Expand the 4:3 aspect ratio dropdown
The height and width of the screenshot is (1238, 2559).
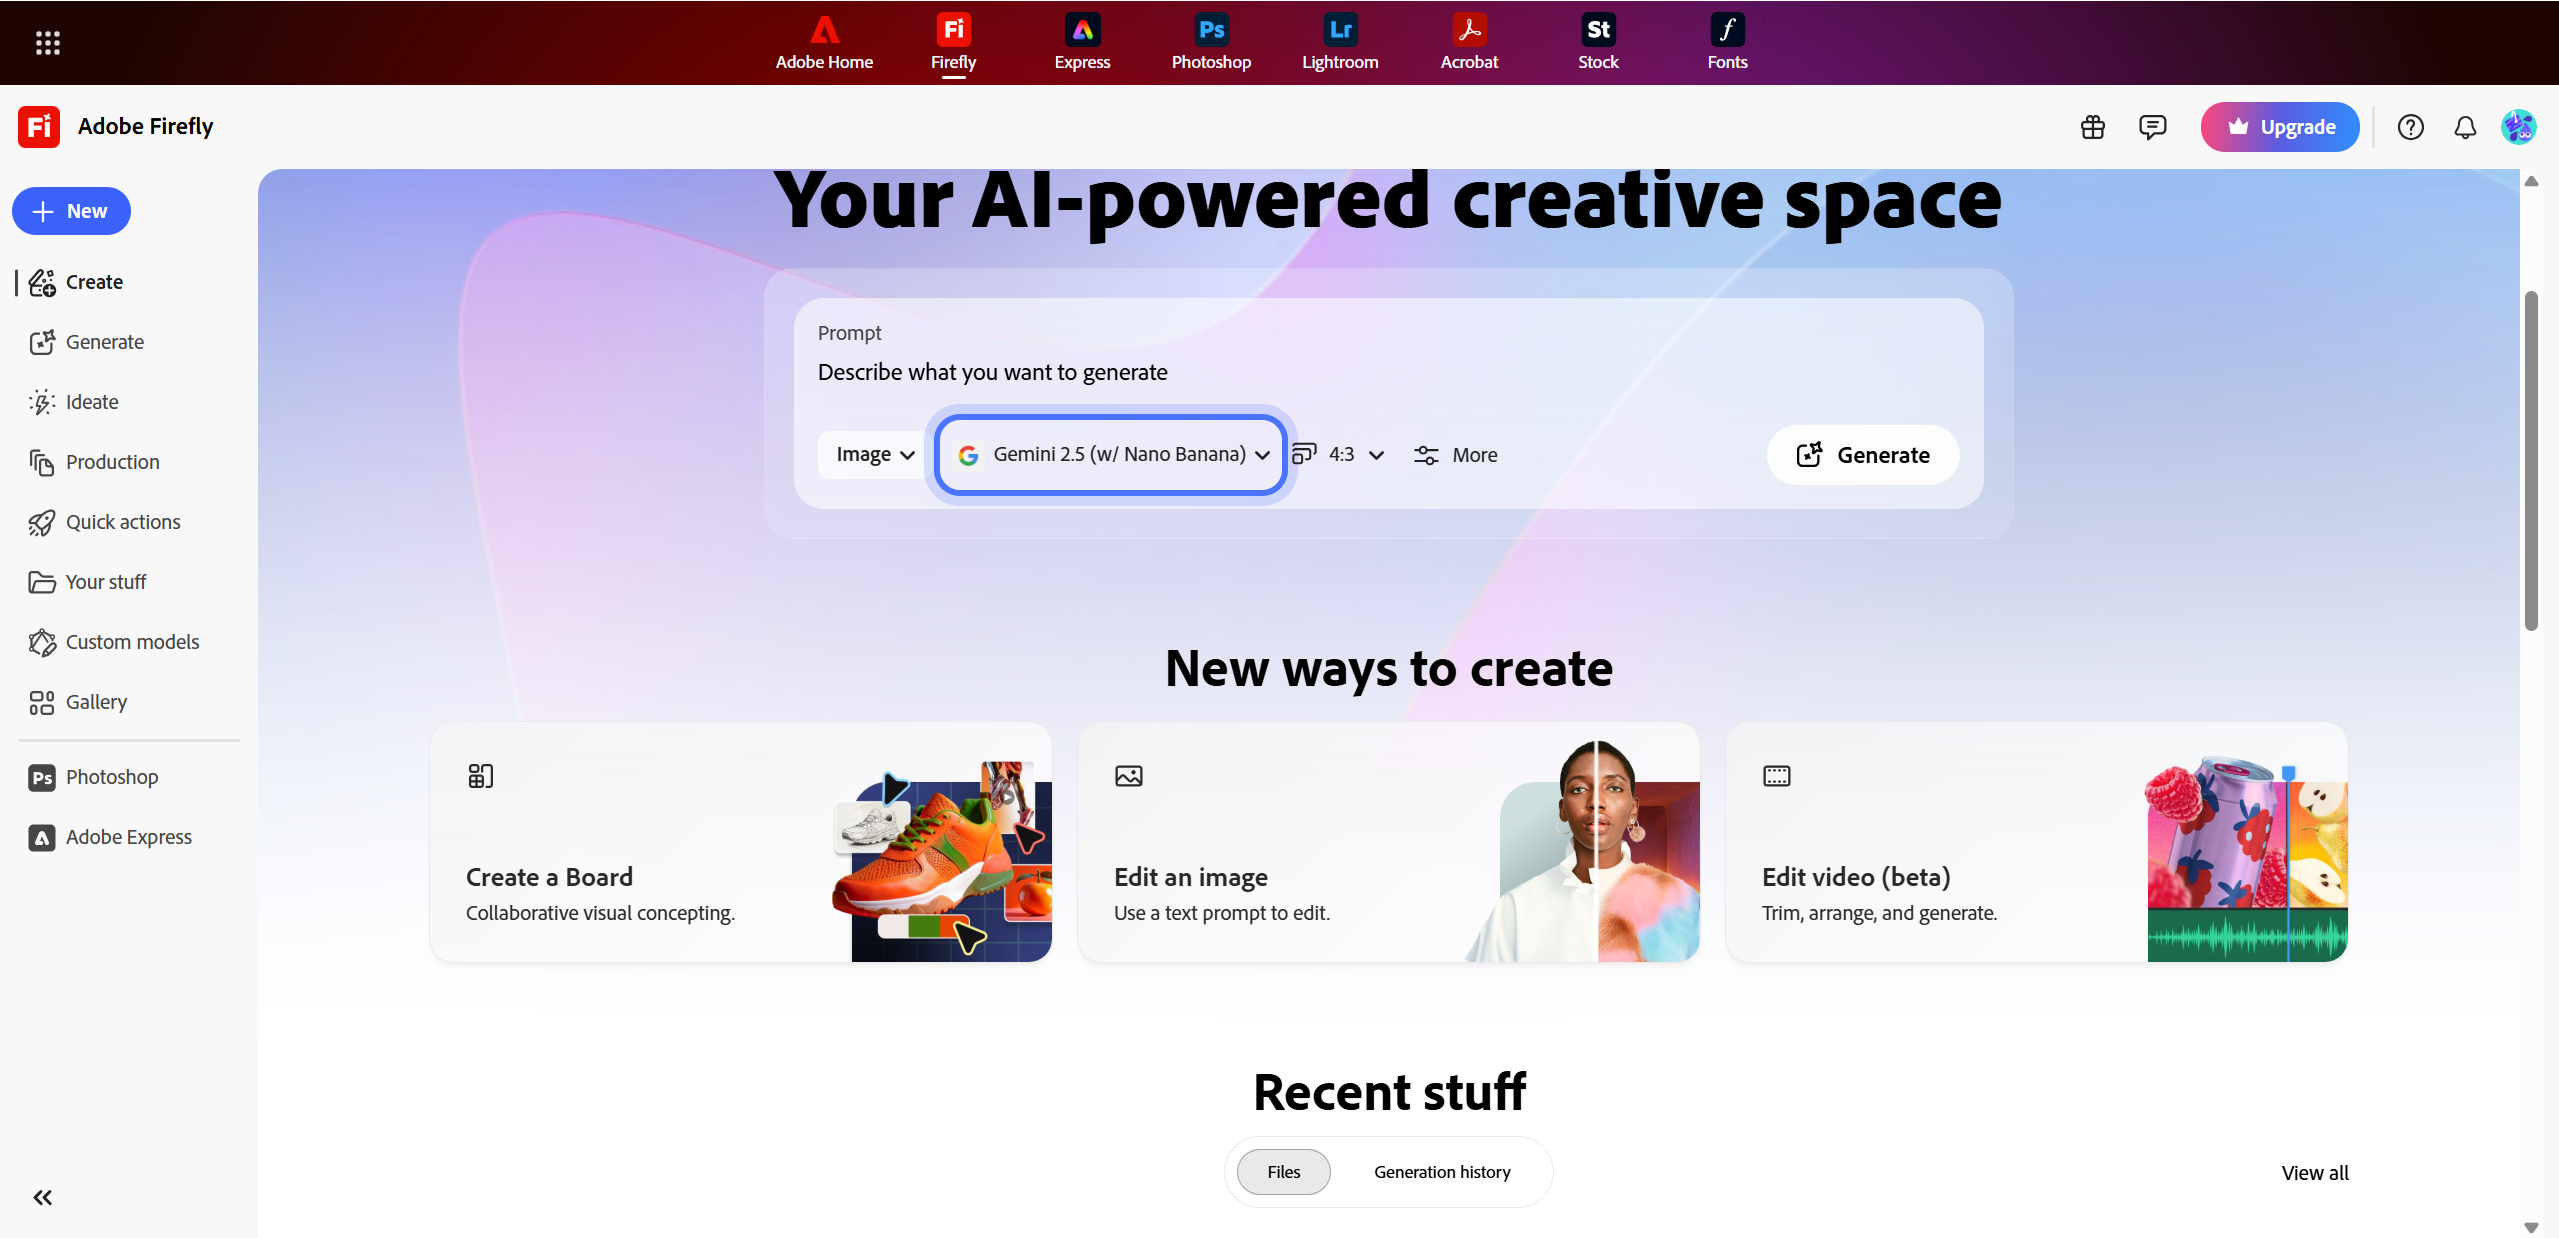tap(1340, 455)
